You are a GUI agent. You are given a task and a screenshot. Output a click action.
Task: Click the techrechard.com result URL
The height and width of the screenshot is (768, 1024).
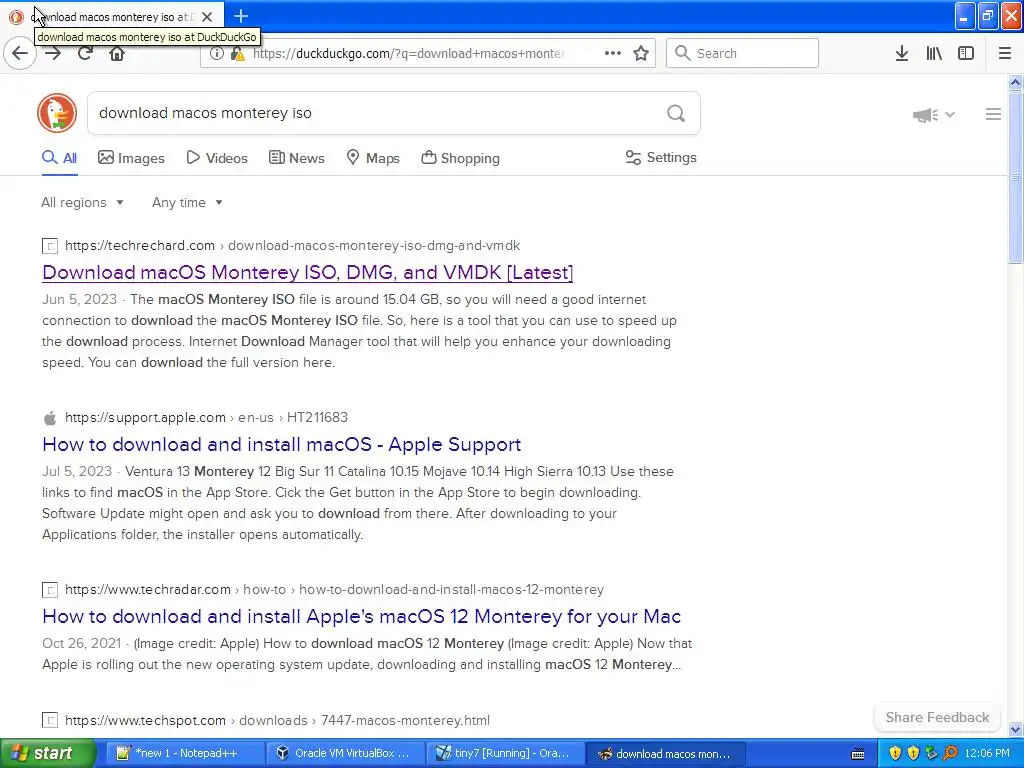click(293, 246)
